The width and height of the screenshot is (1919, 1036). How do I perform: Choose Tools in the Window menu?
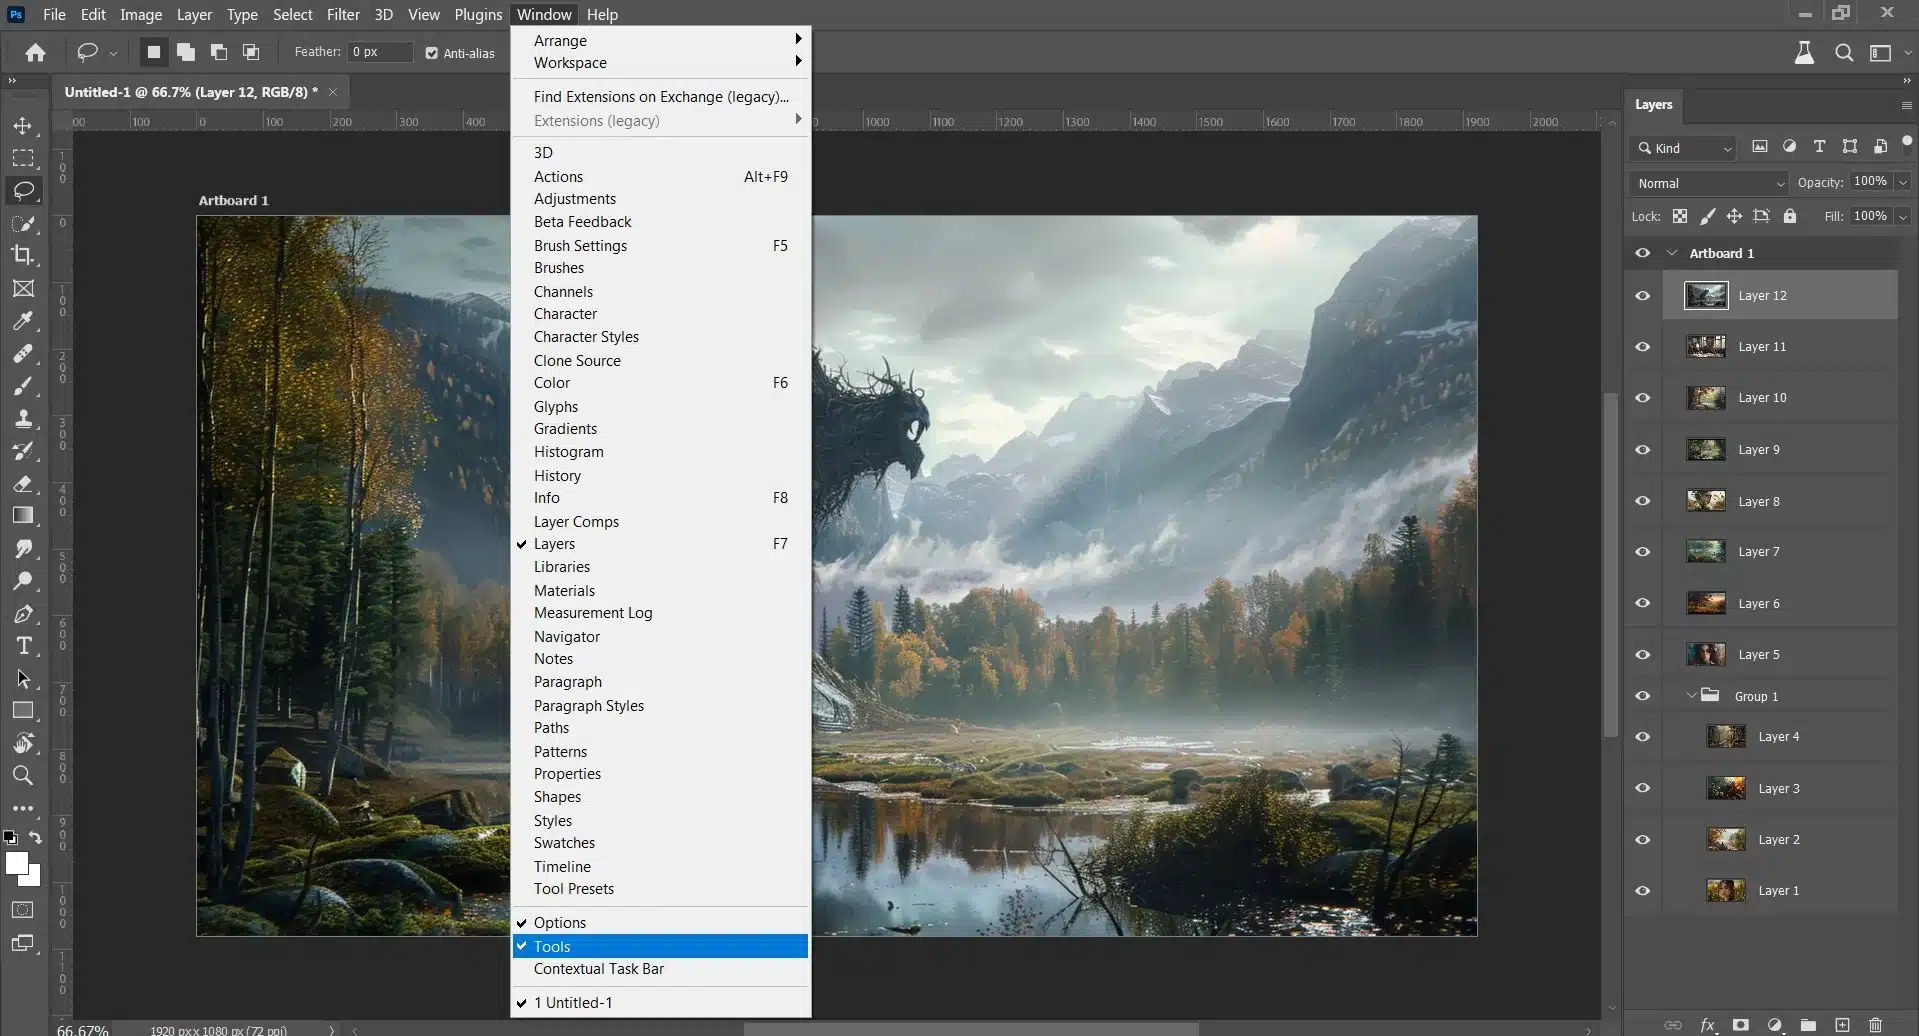point(660,946)
